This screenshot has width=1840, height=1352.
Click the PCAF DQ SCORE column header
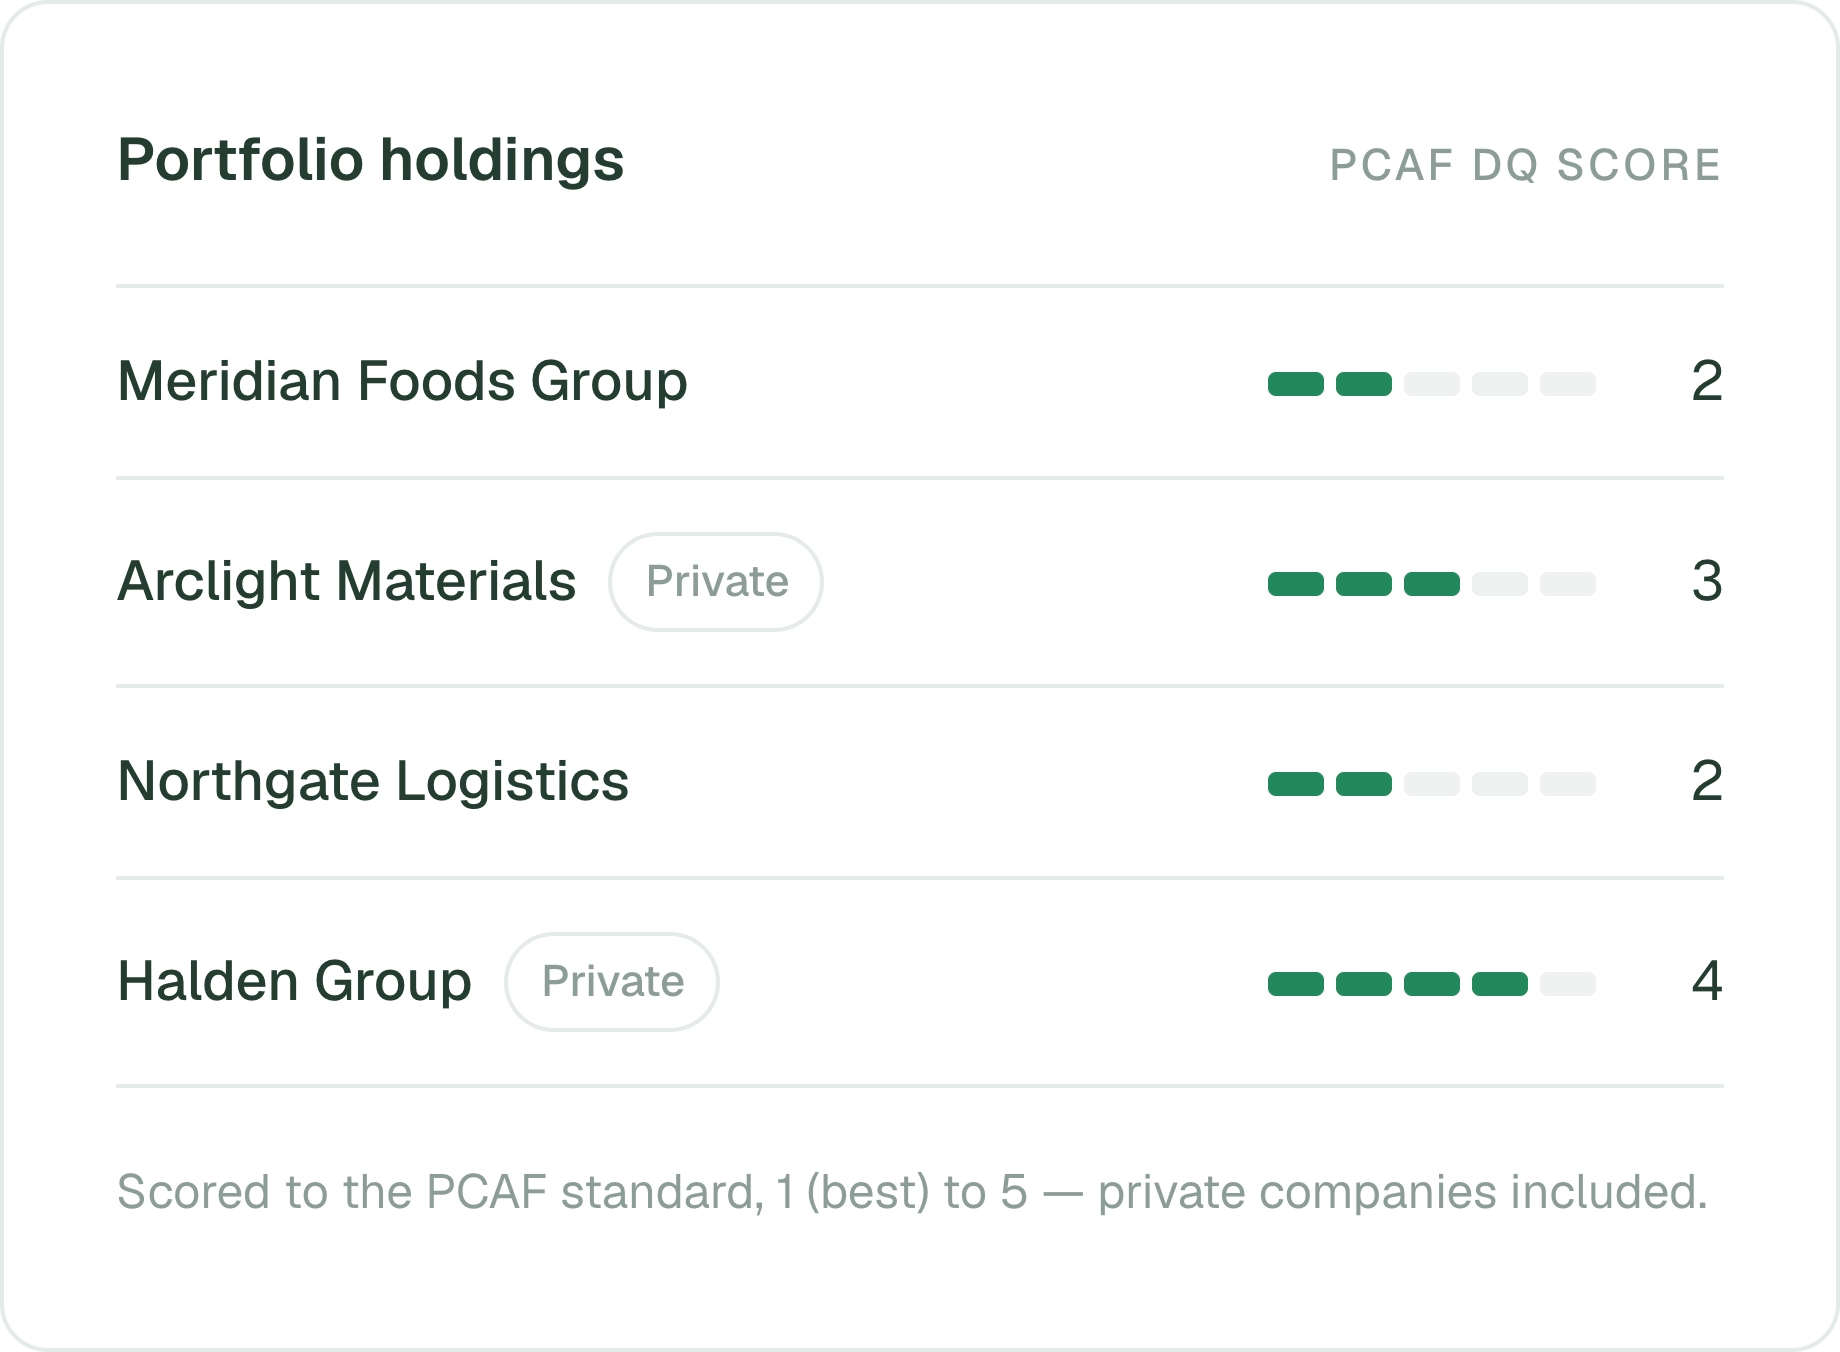pyautogui.click(x=1525, y=165)
